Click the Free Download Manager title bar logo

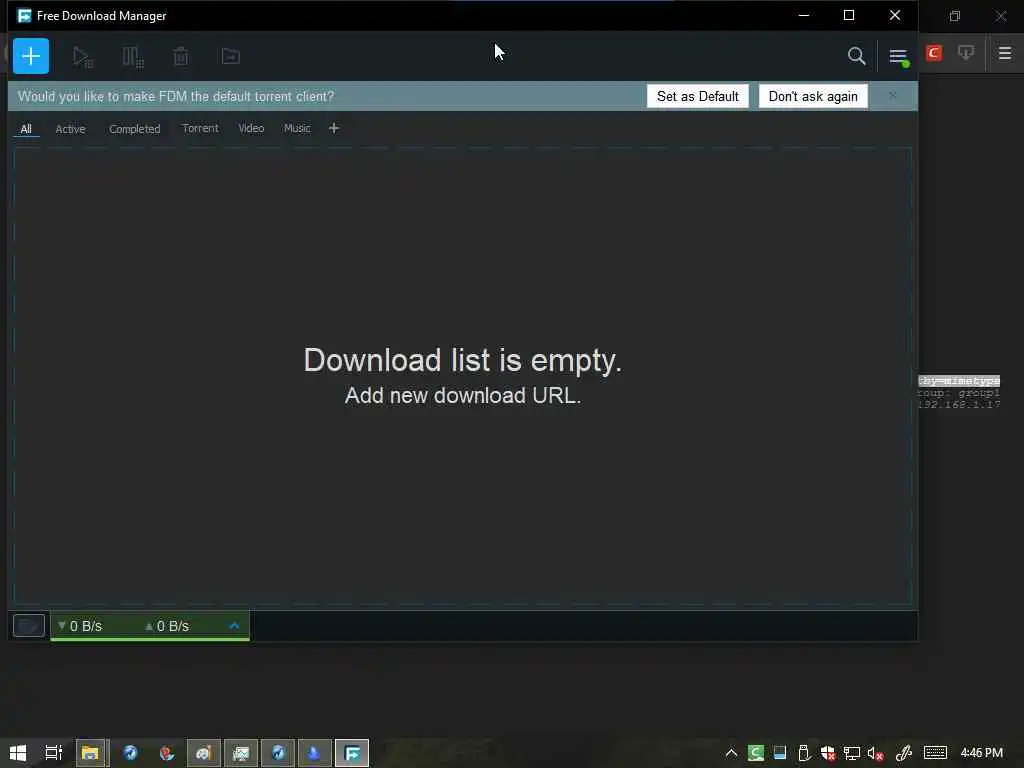[x=24, y=16]
